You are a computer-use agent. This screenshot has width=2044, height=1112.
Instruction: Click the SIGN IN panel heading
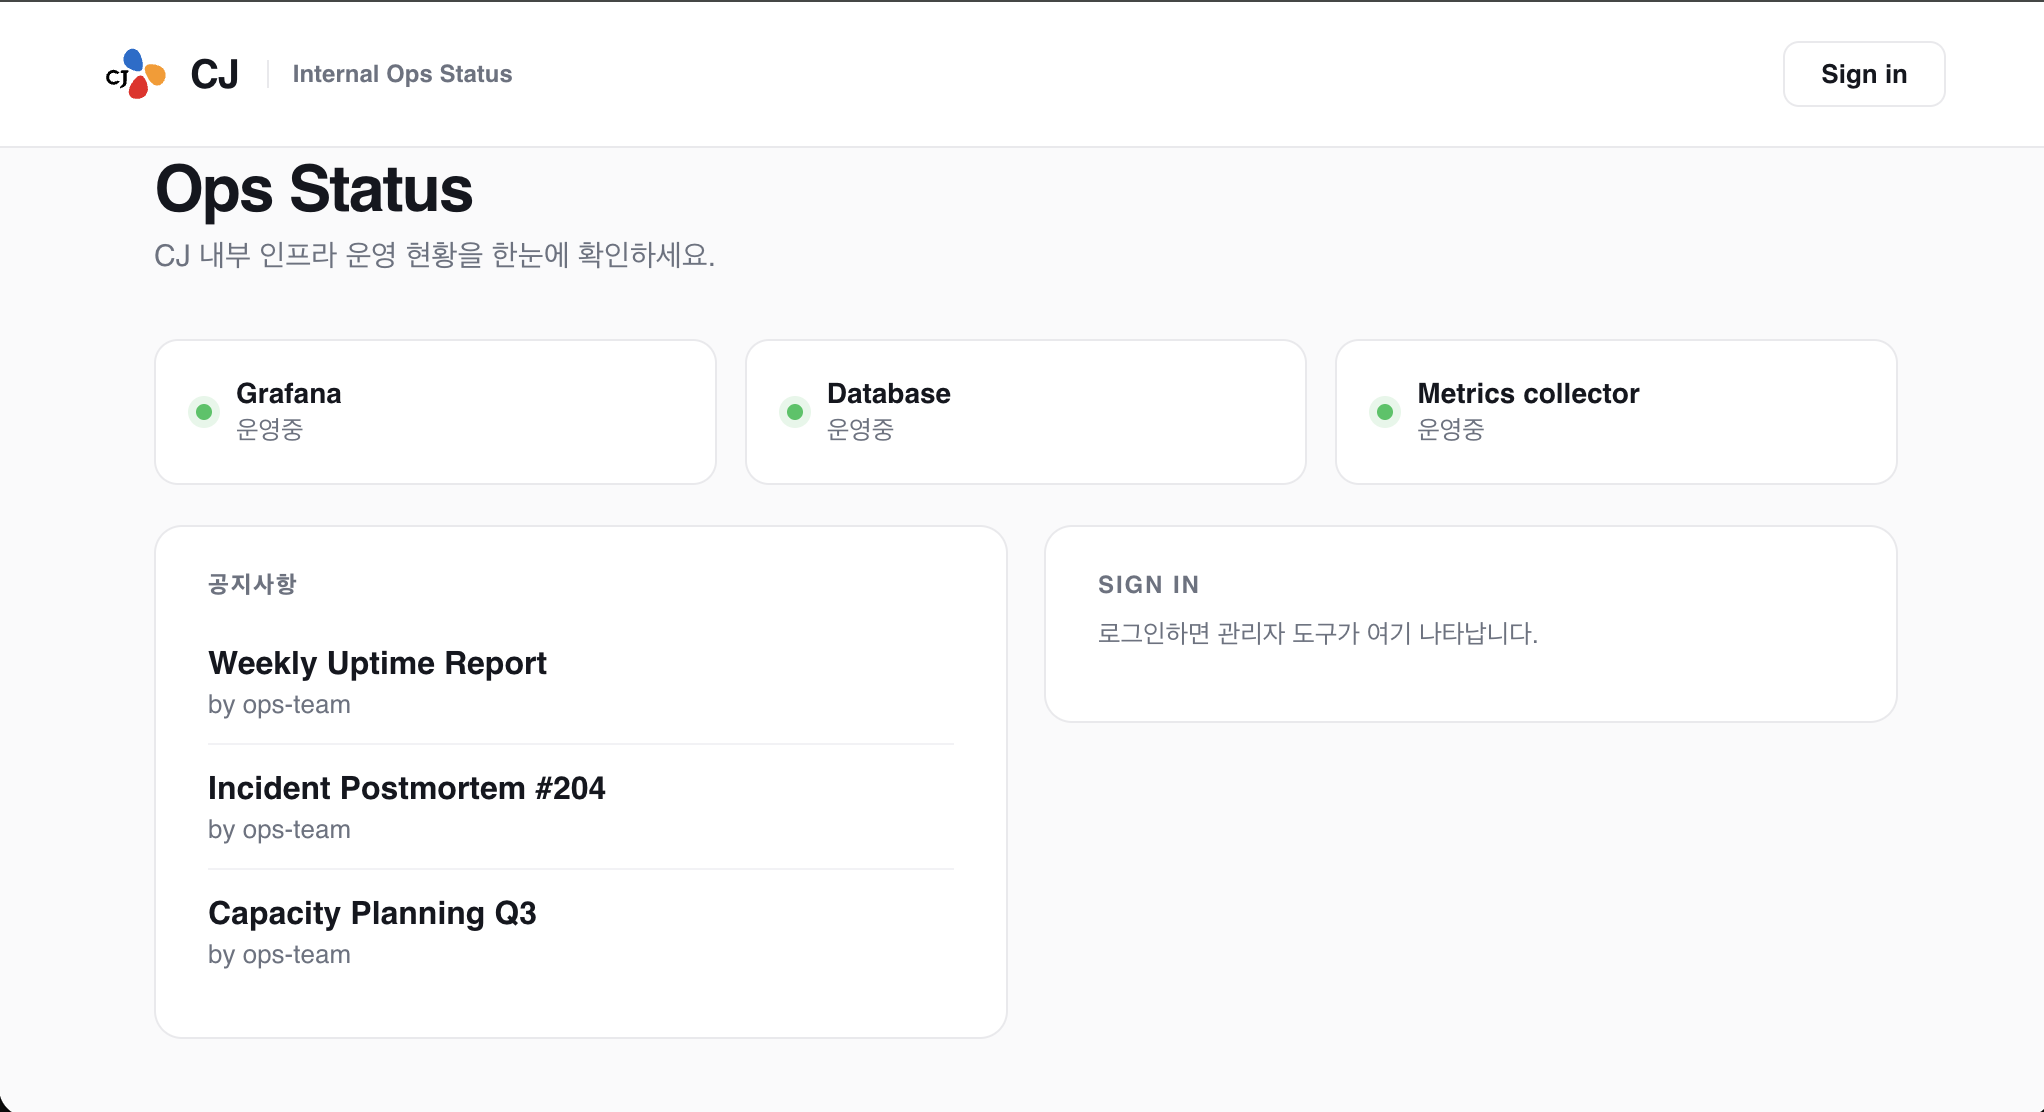[1148, 585]
